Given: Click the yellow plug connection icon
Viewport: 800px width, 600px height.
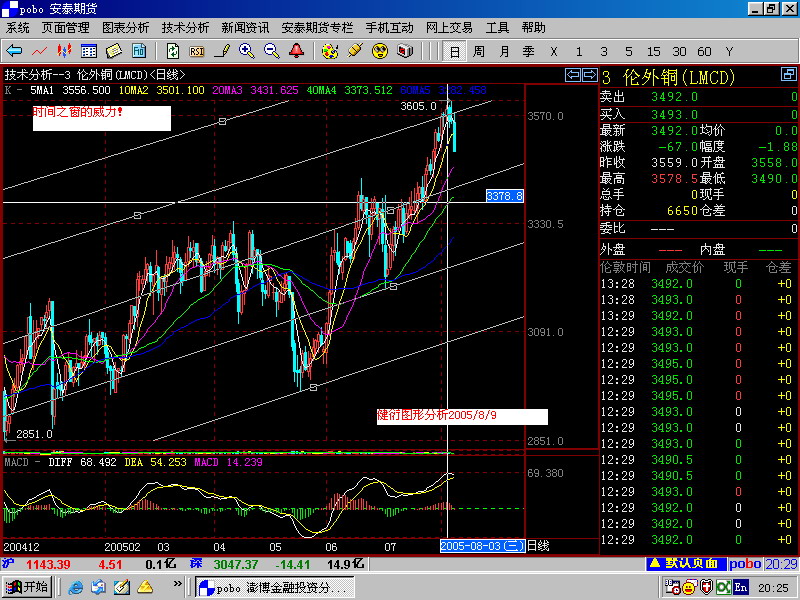Looking at the screenshot, I should tap(355, 51).
